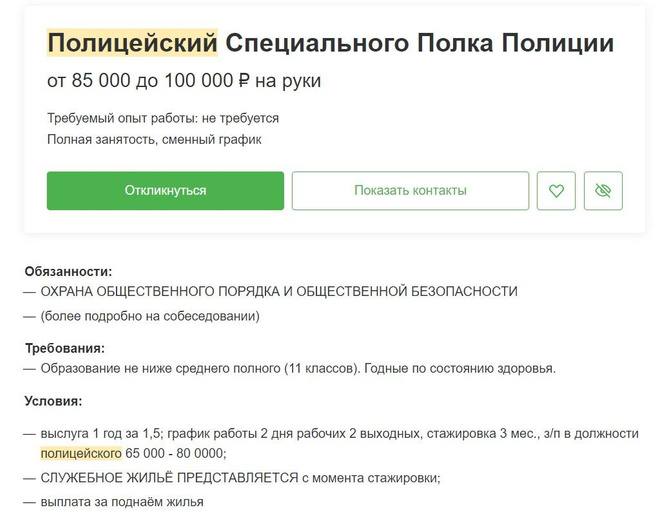This screenshot has width=656, height=521.
Task: Click highlighted word полицейского in conditions
Action: pyautogui.click(x=80, y=453)
